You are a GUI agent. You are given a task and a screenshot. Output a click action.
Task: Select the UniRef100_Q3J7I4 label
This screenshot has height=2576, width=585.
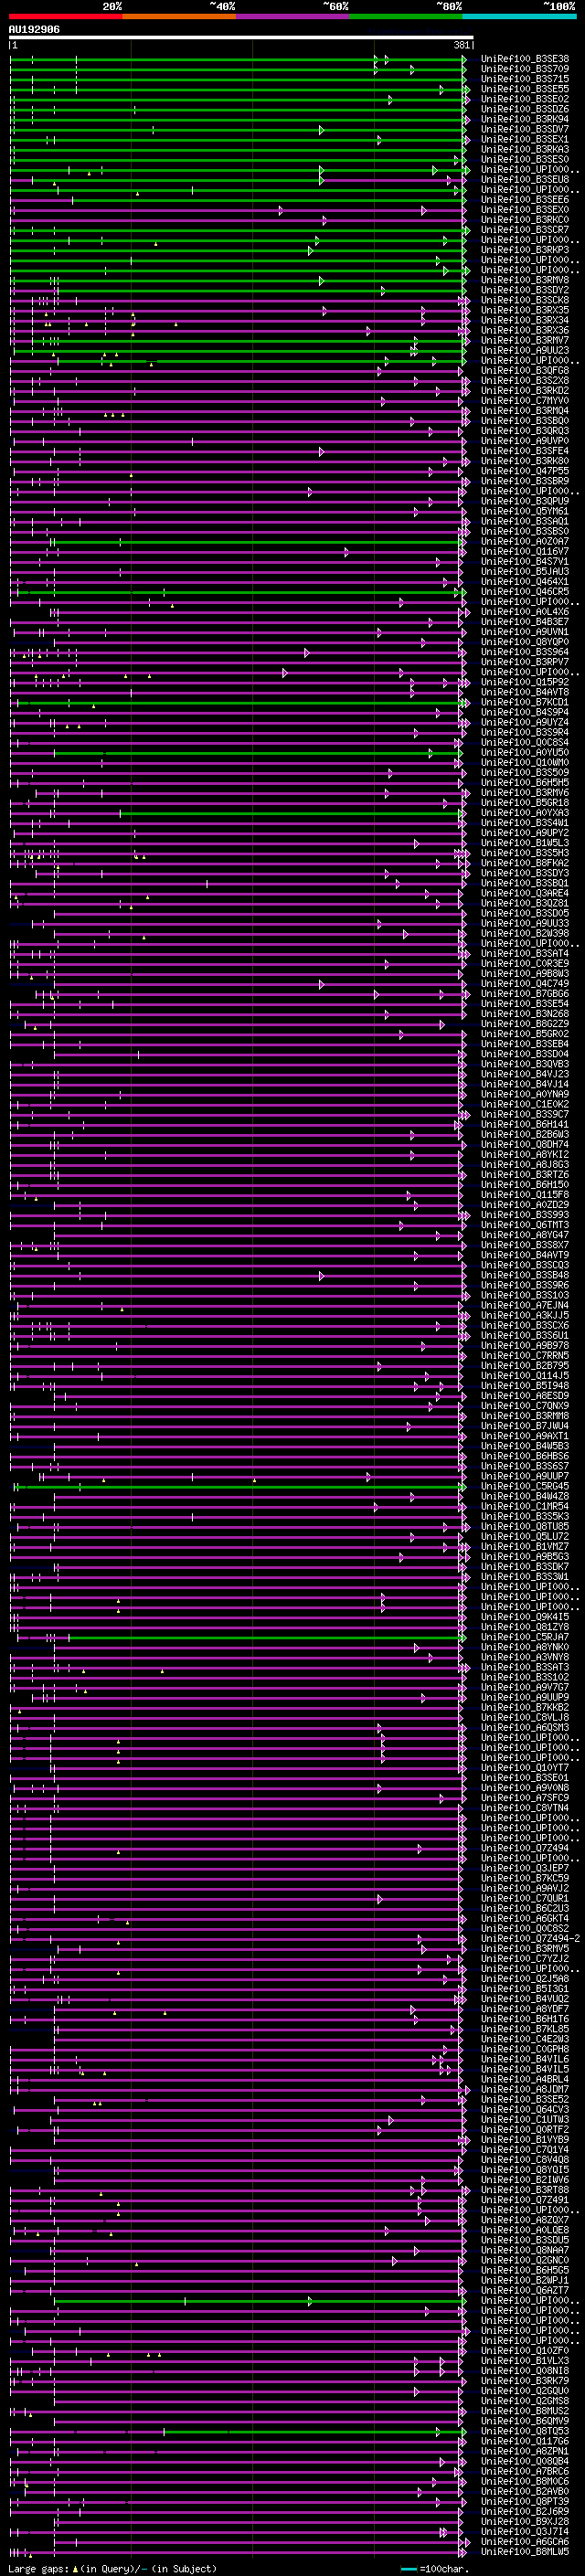coord(525,2533)
